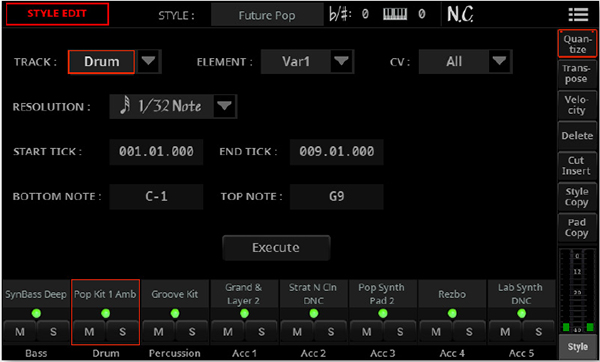The height and width of the screenshot is (362, 600).
Task: Solo the Acc 2 track
Action: point(330,331)
